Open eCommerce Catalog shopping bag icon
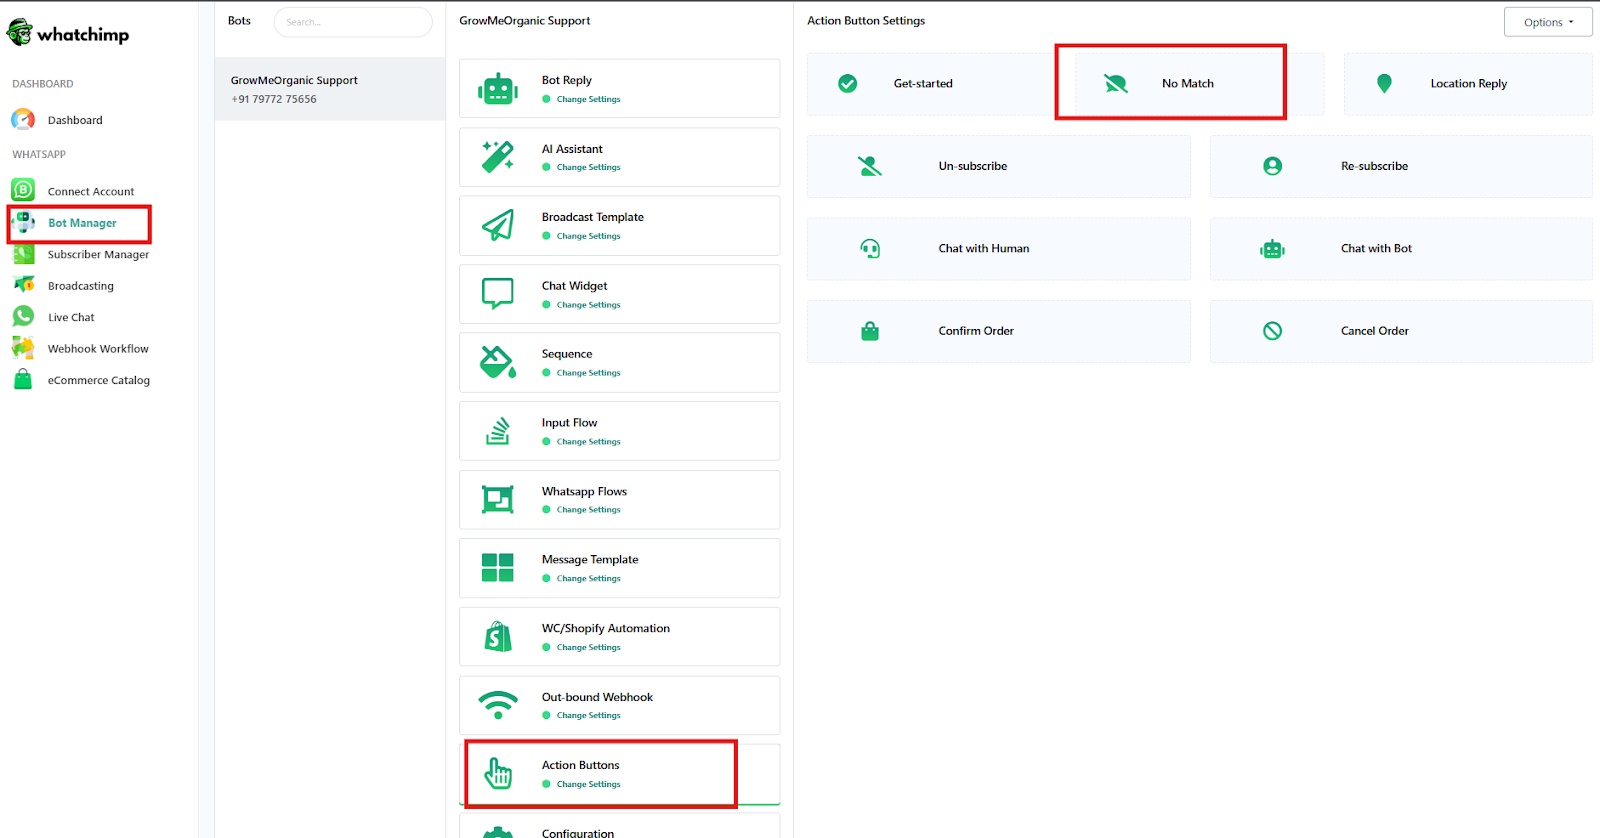The width and height of the screenshot is (1600, 838). pos(23,380)
